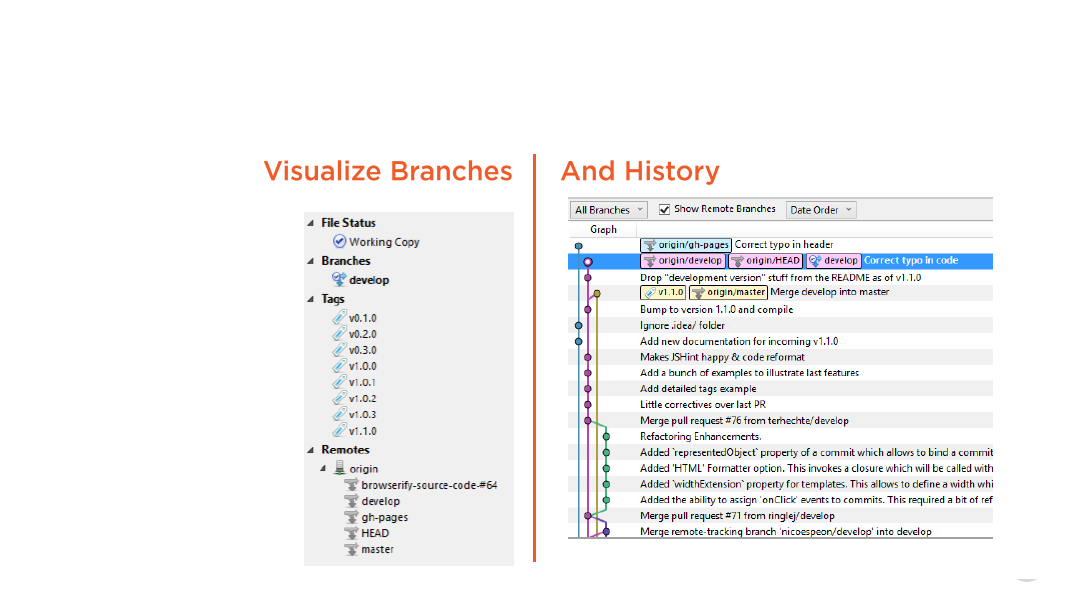
Task: Select browserify-source-code-#64 remote branch
Action: [429, 485]
